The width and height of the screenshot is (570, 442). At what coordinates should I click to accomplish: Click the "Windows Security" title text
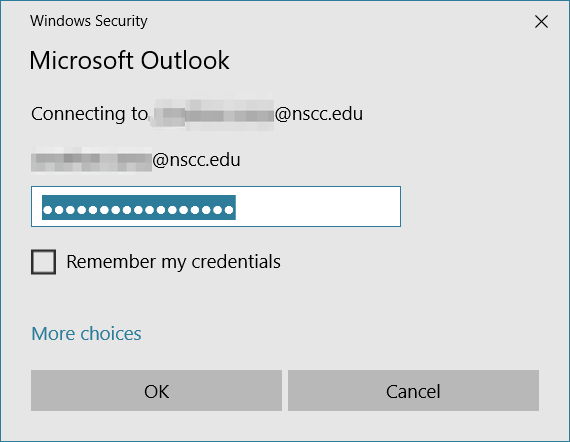tap(89, 21)
